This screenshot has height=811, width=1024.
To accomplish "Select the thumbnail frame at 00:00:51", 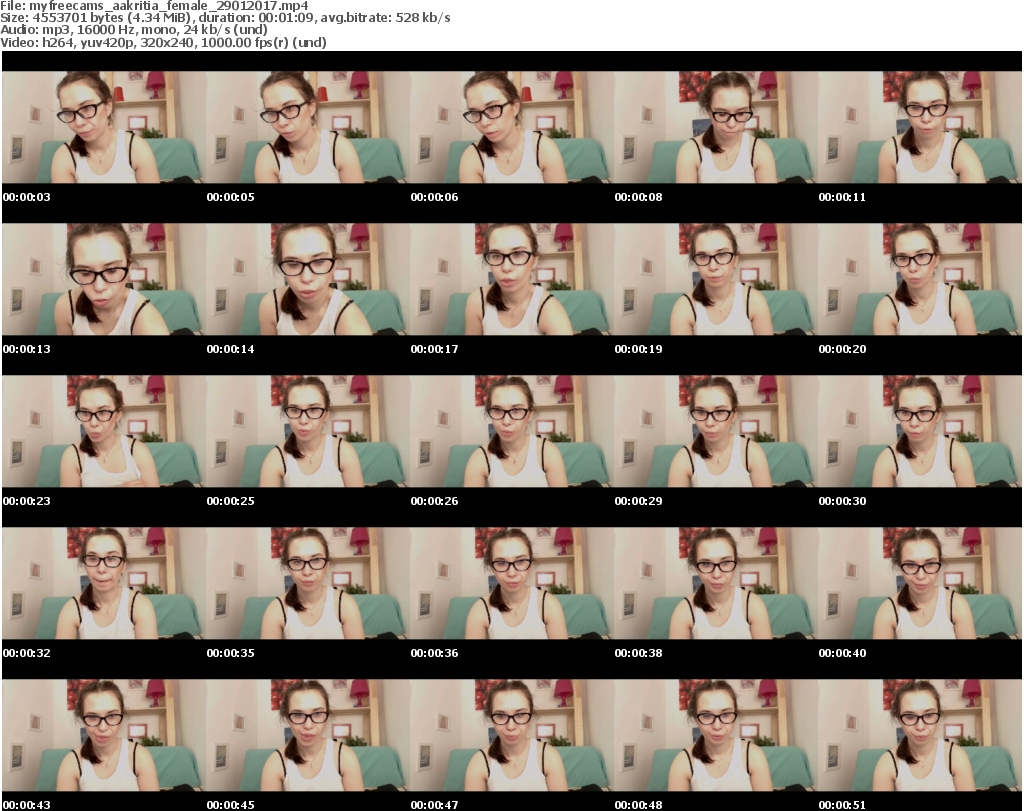I will (x=920, y=736).
